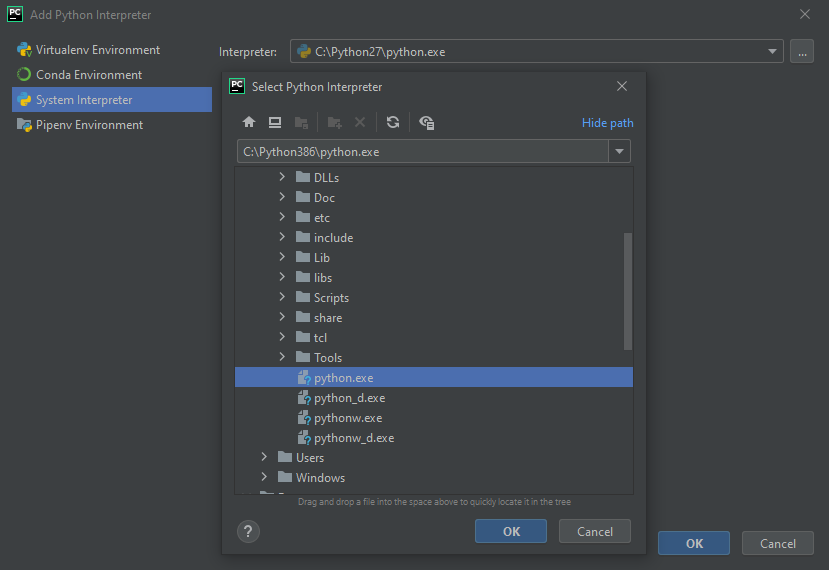Open the help question mark button
Screen dimensions: 829x570
(248, 531)
